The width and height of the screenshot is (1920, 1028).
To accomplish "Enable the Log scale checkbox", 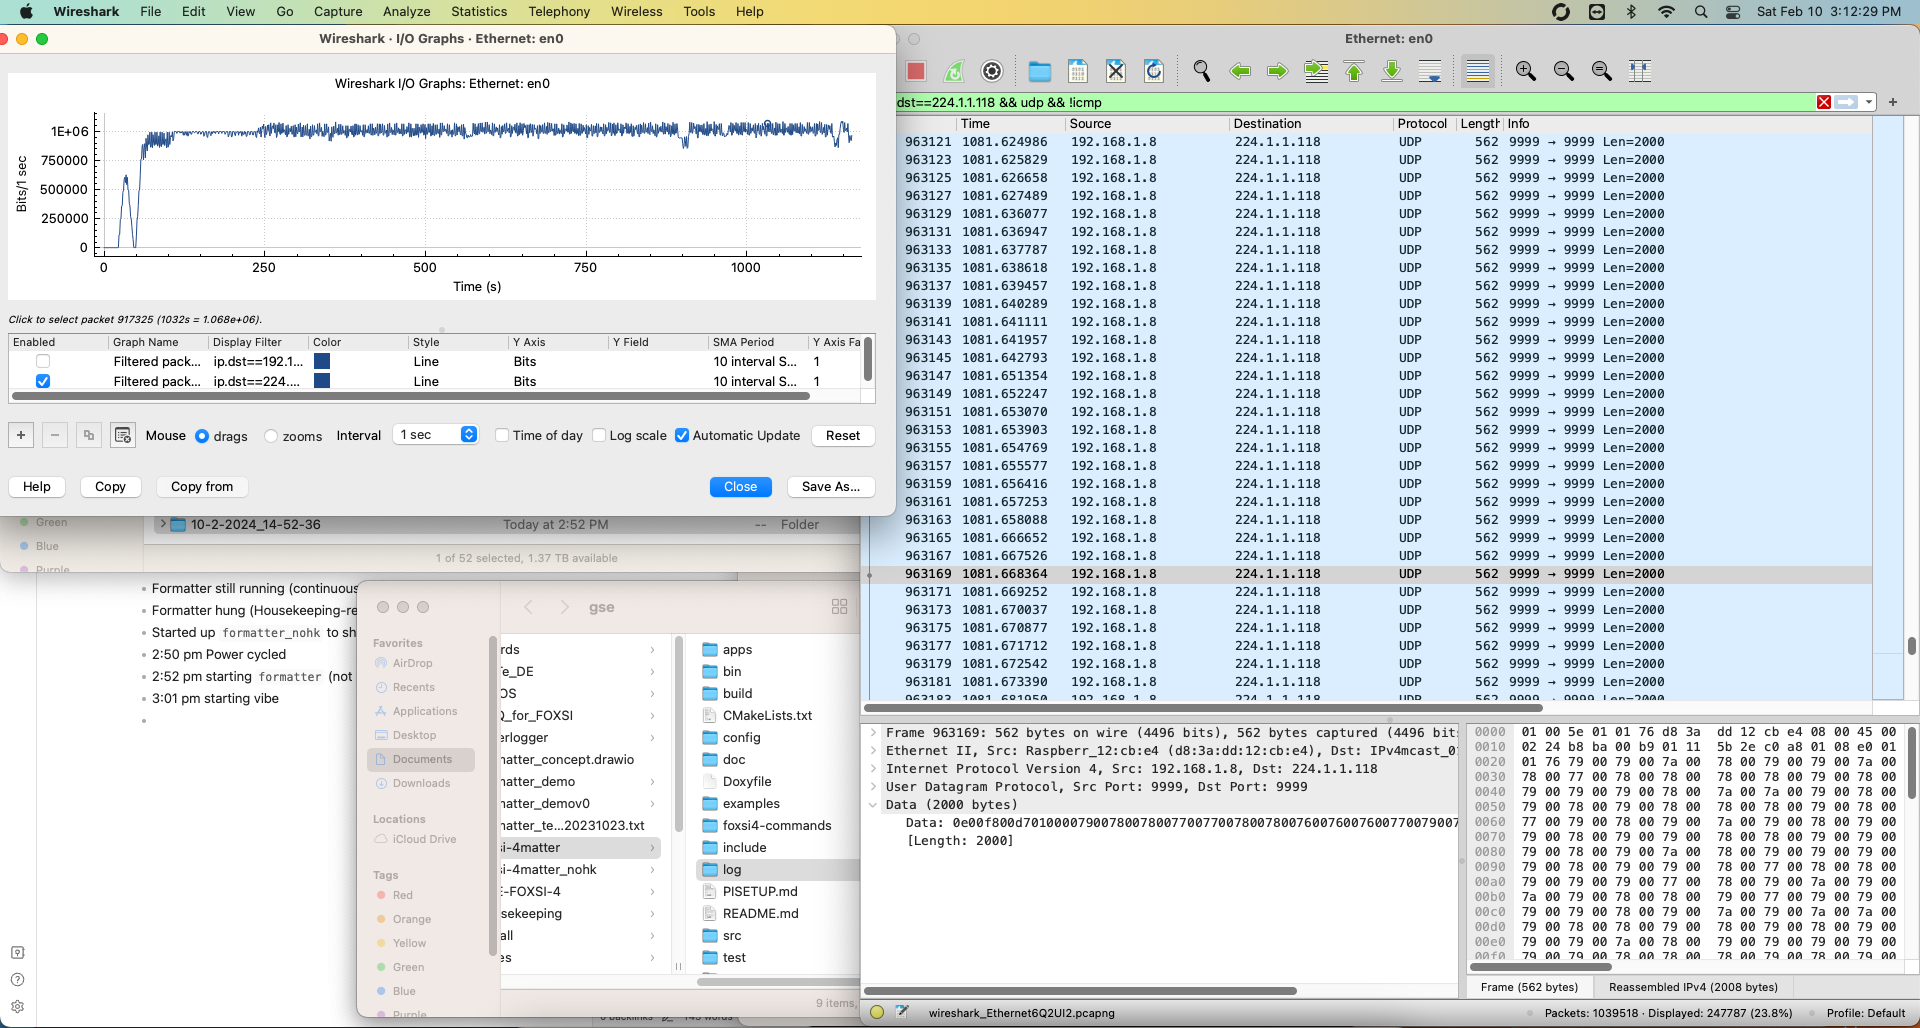I will (599, 435).
